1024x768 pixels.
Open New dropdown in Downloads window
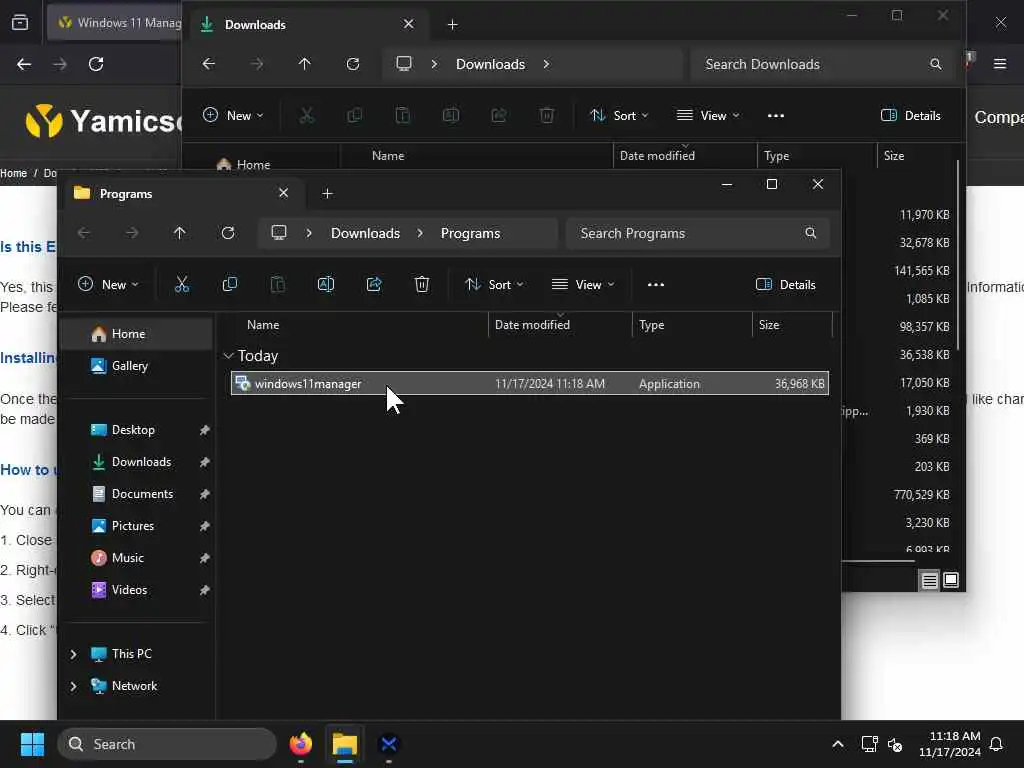tap(233, 116)
